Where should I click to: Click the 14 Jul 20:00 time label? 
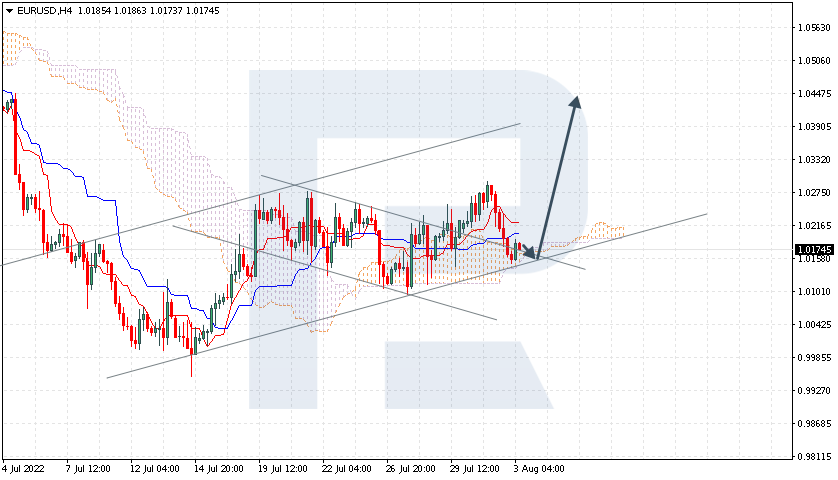coord(219,469)
